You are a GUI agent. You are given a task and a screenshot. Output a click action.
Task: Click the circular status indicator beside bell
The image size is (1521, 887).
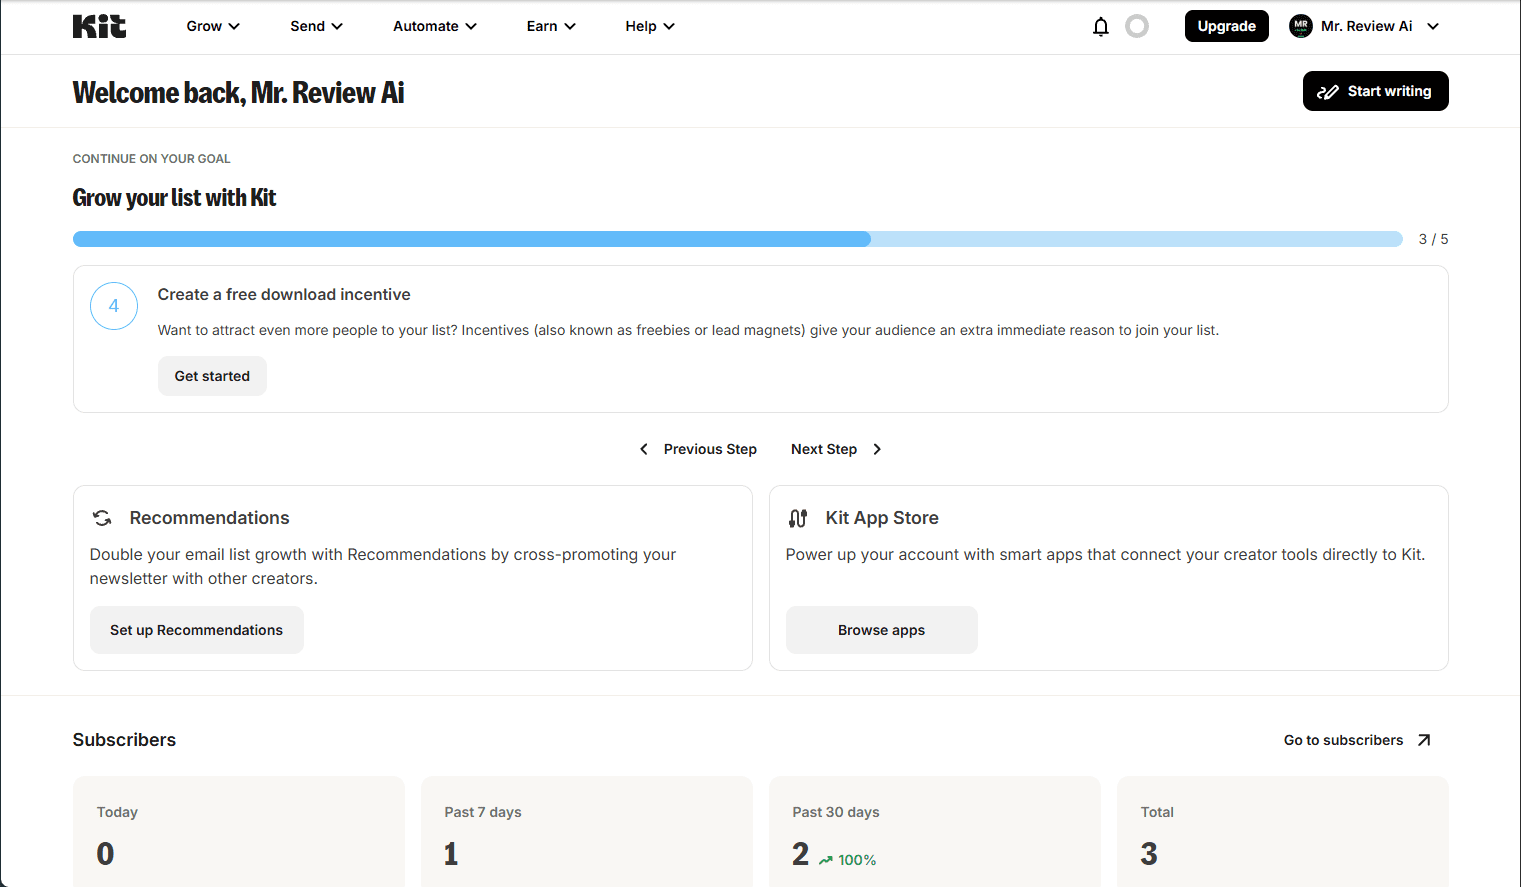tap(1137, 26)
